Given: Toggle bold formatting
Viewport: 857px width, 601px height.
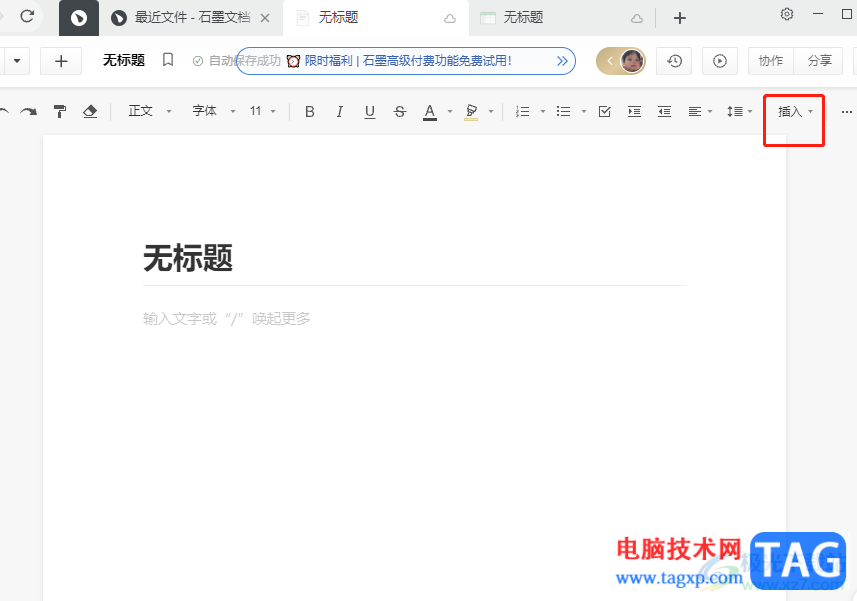Looking at the screenshot, I should [309, 111].
